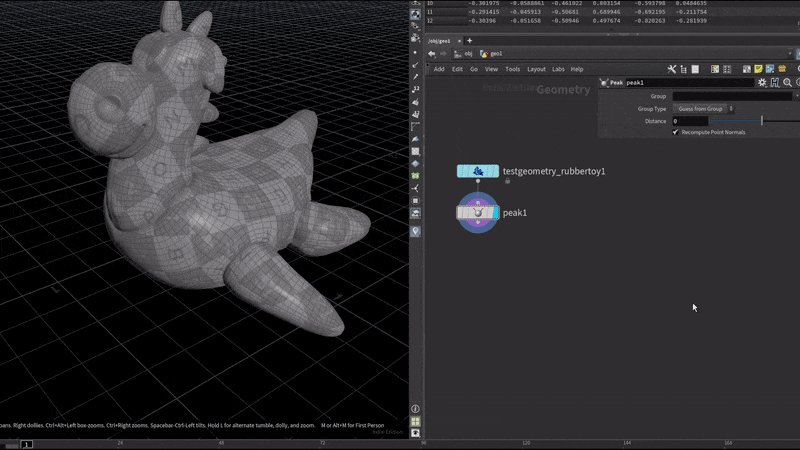Open the Tools menu
This screenshot has width=800, height=450.
(x=512, y=69)
